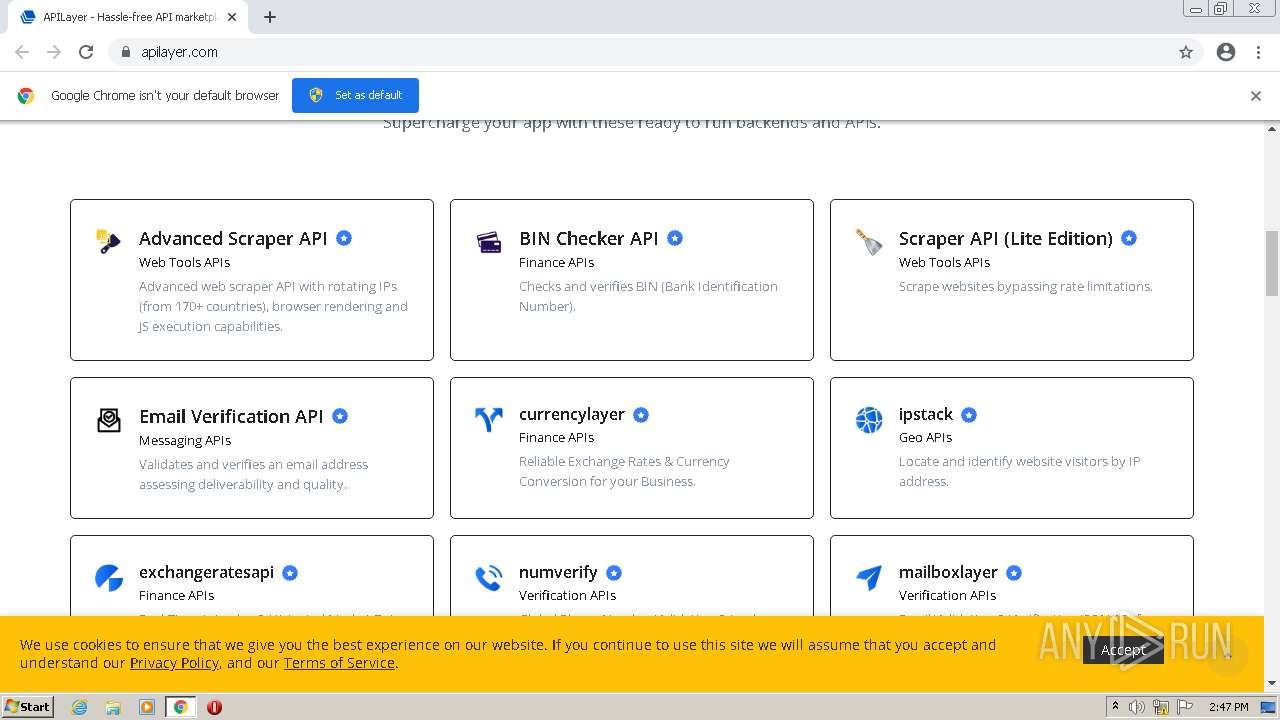Open the currencylayer title link
The image size is (1280, 720).
(x=572, y=414)
